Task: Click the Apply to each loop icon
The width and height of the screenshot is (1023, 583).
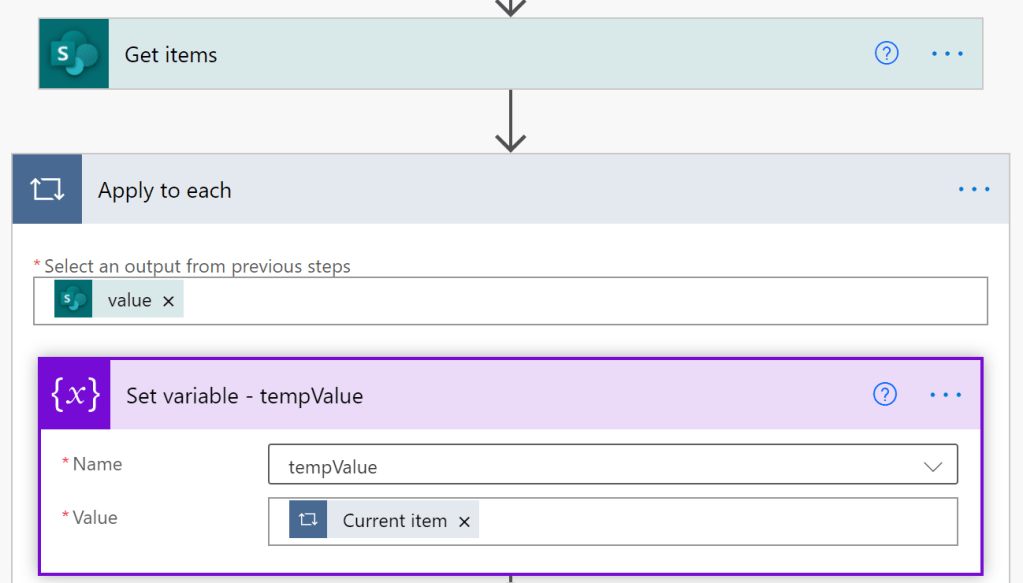Action: coord(47,189)
